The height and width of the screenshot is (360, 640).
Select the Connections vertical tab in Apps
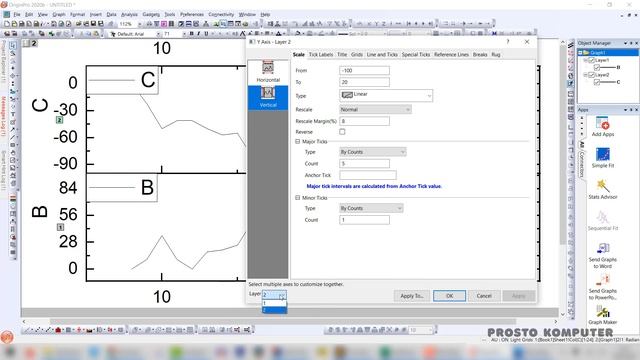click(x=582, y=164)
